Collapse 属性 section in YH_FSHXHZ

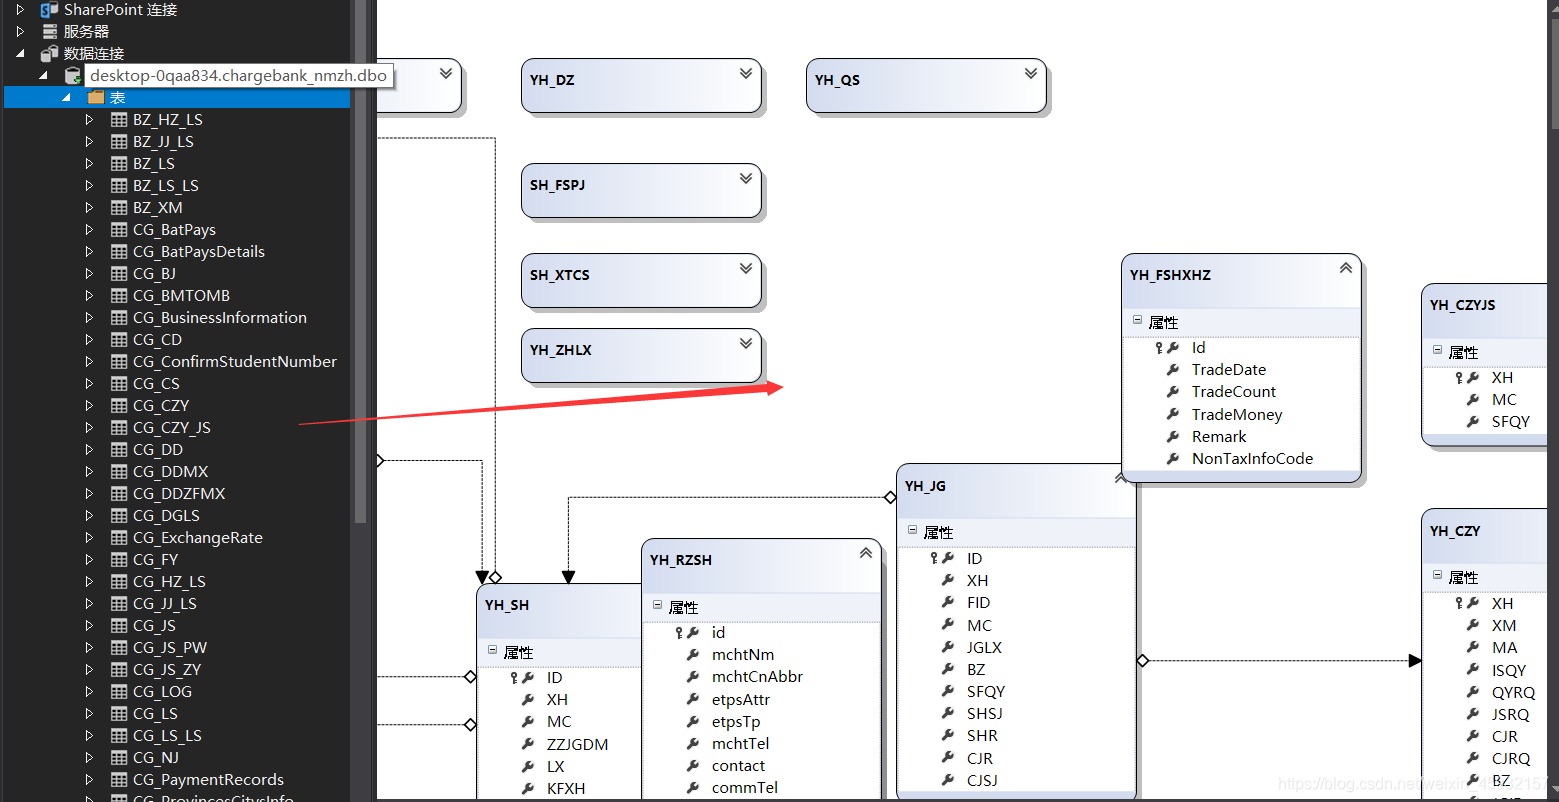click(x=1137, y=321)
